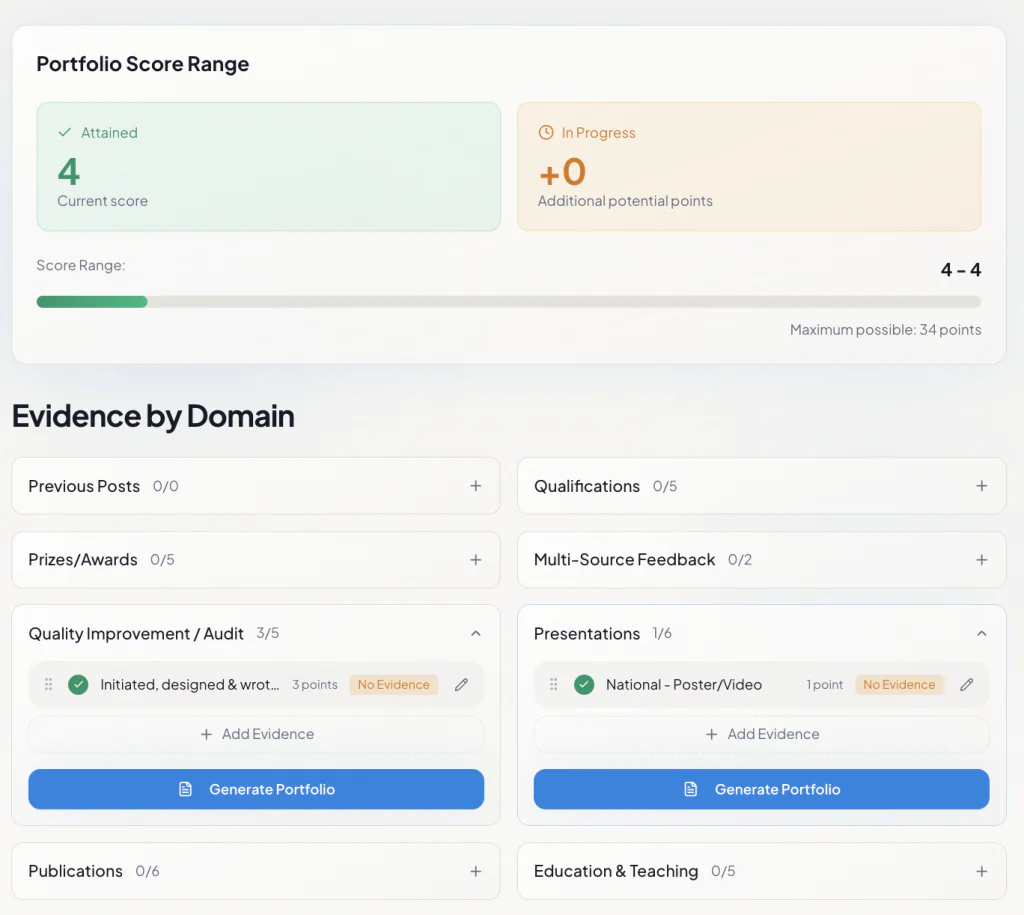
Task: Select the Education & Teaching heading
Action: pyautogui.click(x=616, y=871)
